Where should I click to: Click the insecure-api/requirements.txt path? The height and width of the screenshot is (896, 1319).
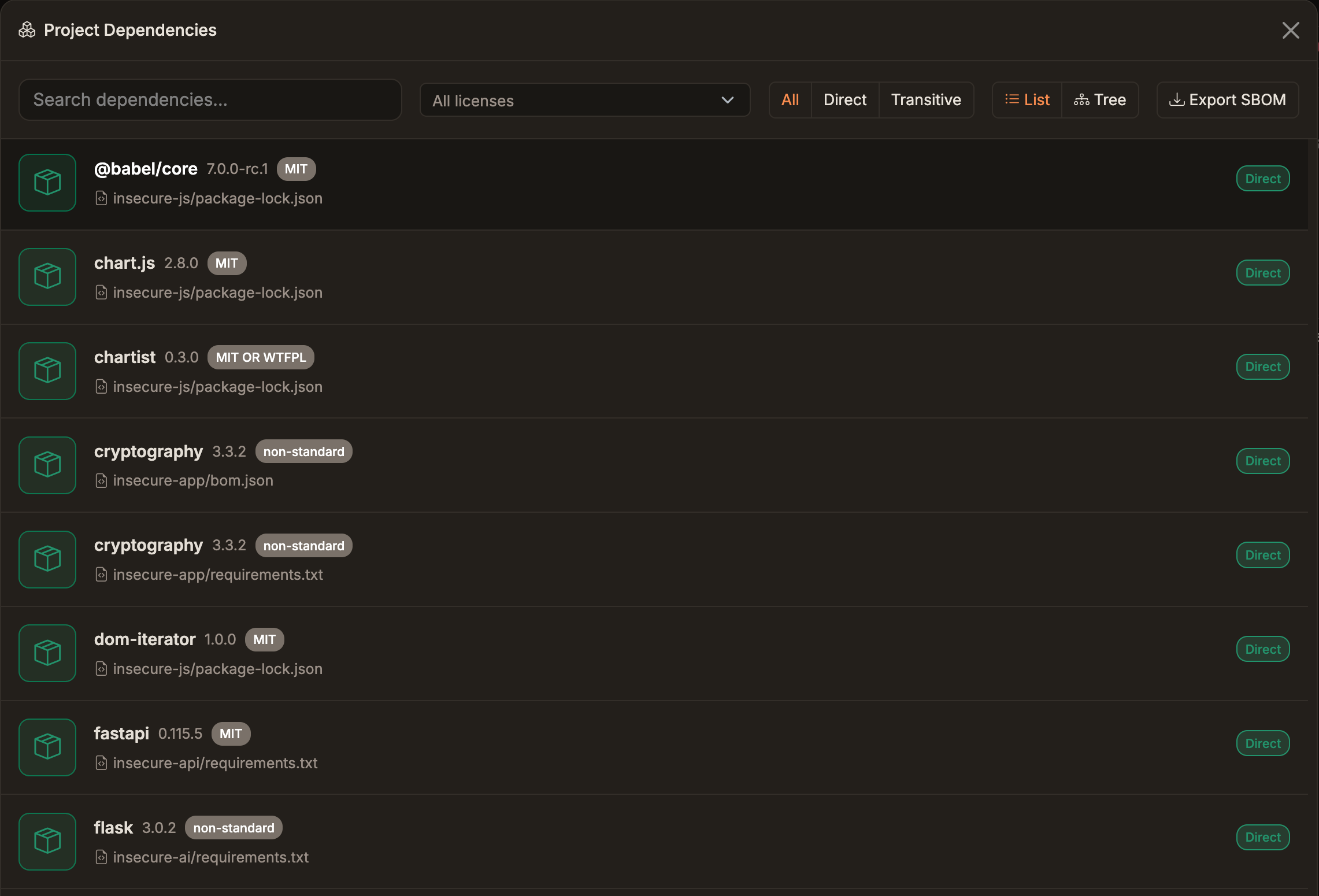click(x=215, y=763)
